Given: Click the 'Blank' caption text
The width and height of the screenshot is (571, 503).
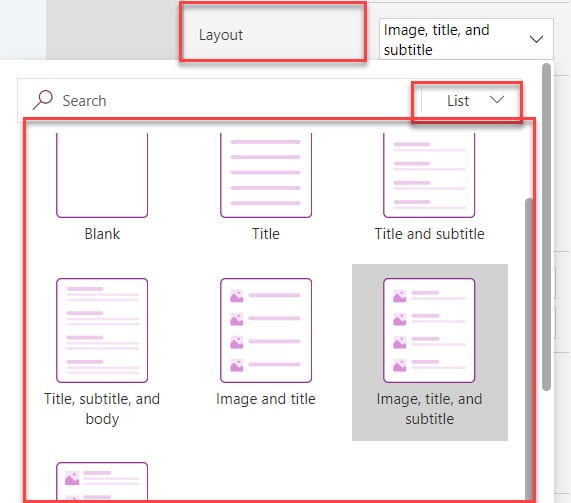Looking at the screenshot, I should 102,234.
